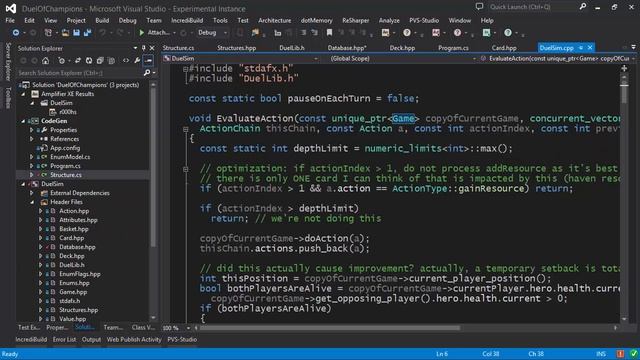Click Solution Explorer search magnifier icon

coord(147,73)
